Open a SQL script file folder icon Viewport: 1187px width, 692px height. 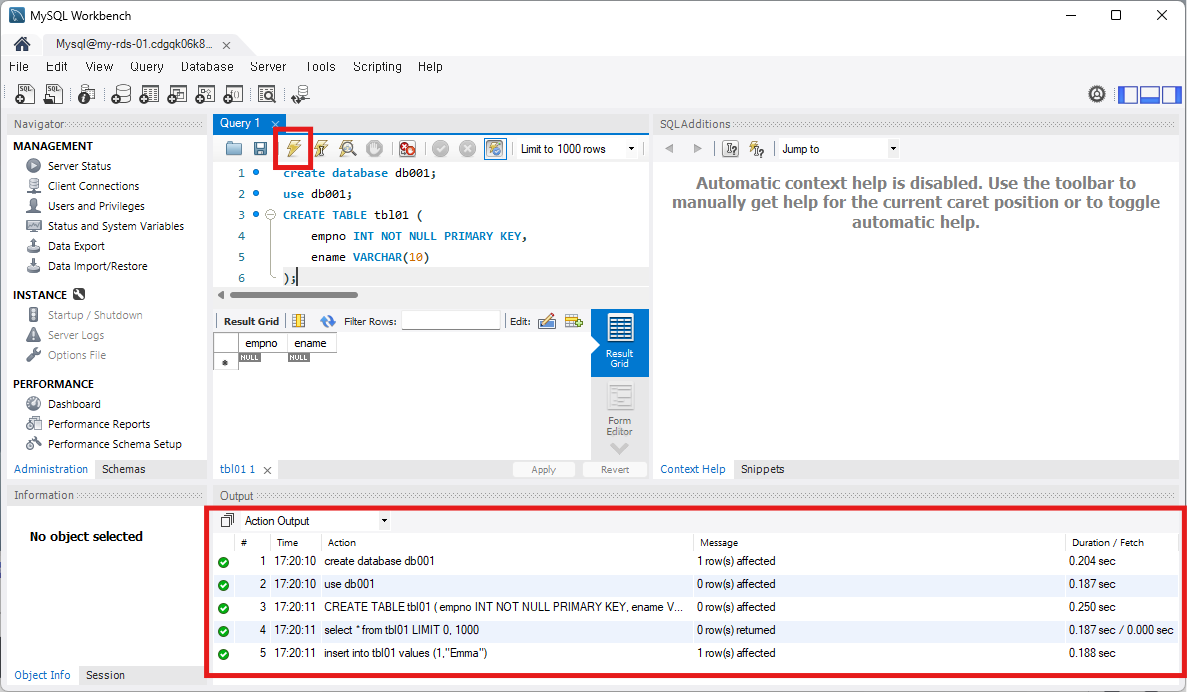[234, 148]
